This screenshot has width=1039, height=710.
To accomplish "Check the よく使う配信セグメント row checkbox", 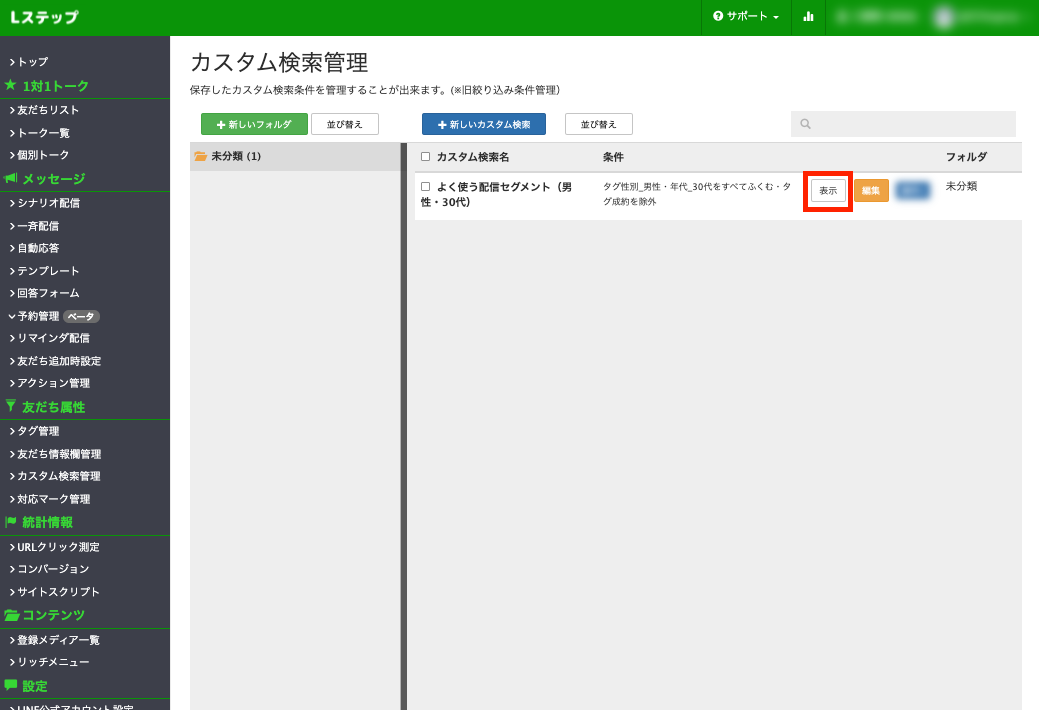I will click(425, 187).
